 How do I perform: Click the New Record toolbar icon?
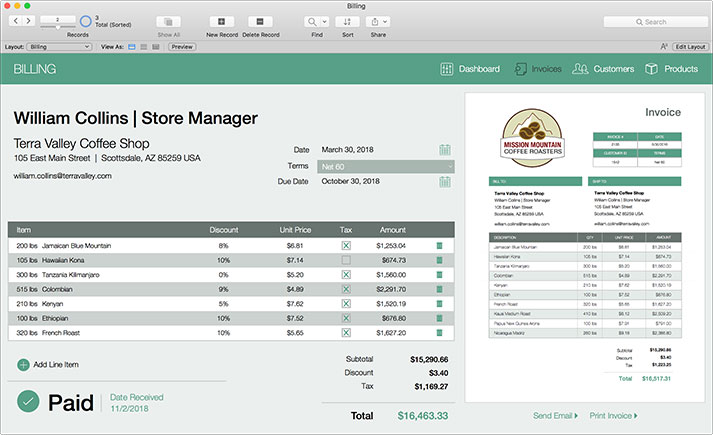(221, 21)
